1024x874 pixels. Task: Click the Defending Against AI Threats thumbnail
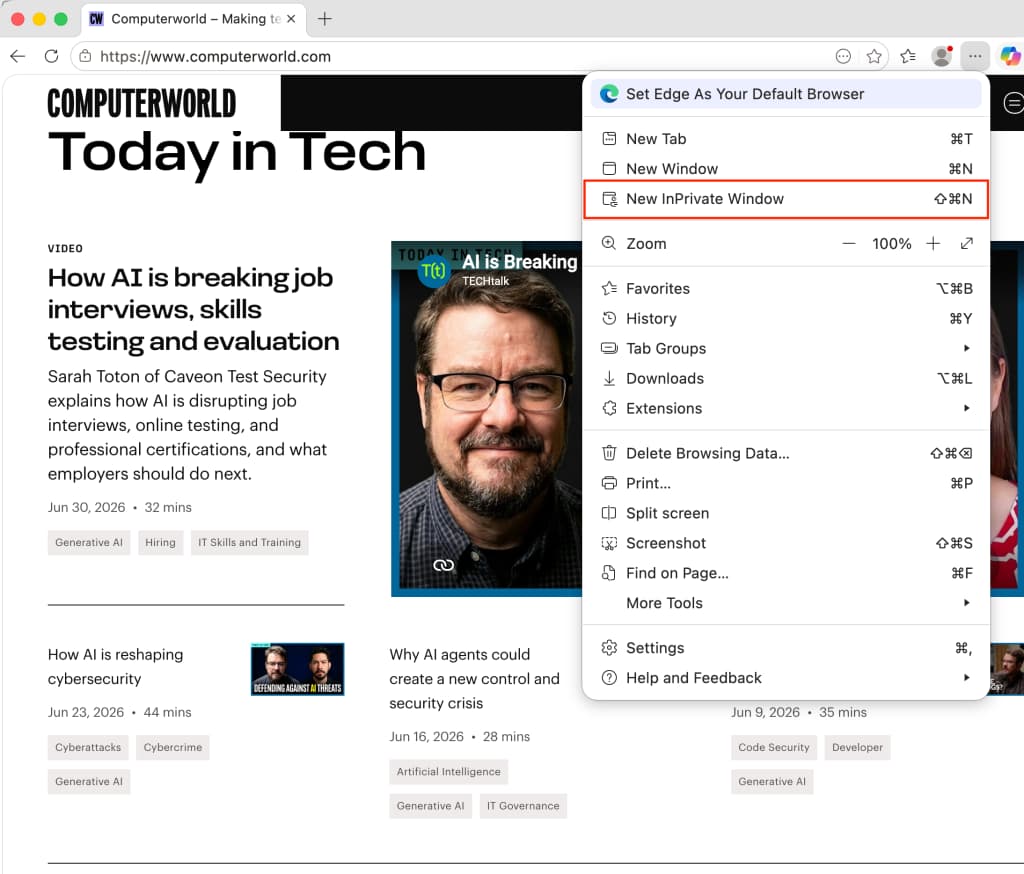297,669
